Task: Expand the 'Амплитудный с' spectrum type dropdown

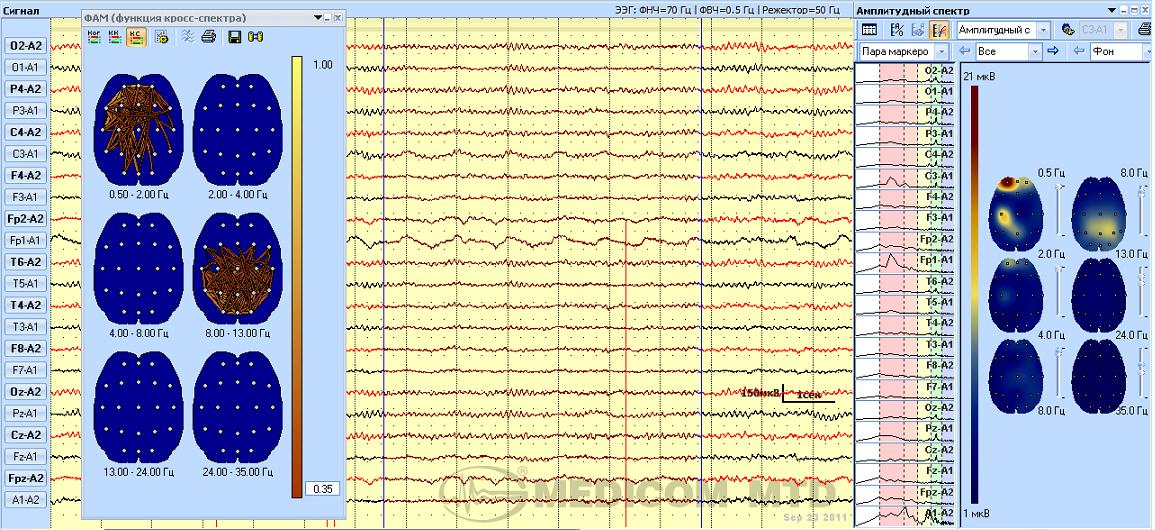Action: (x=1044, y=30)
